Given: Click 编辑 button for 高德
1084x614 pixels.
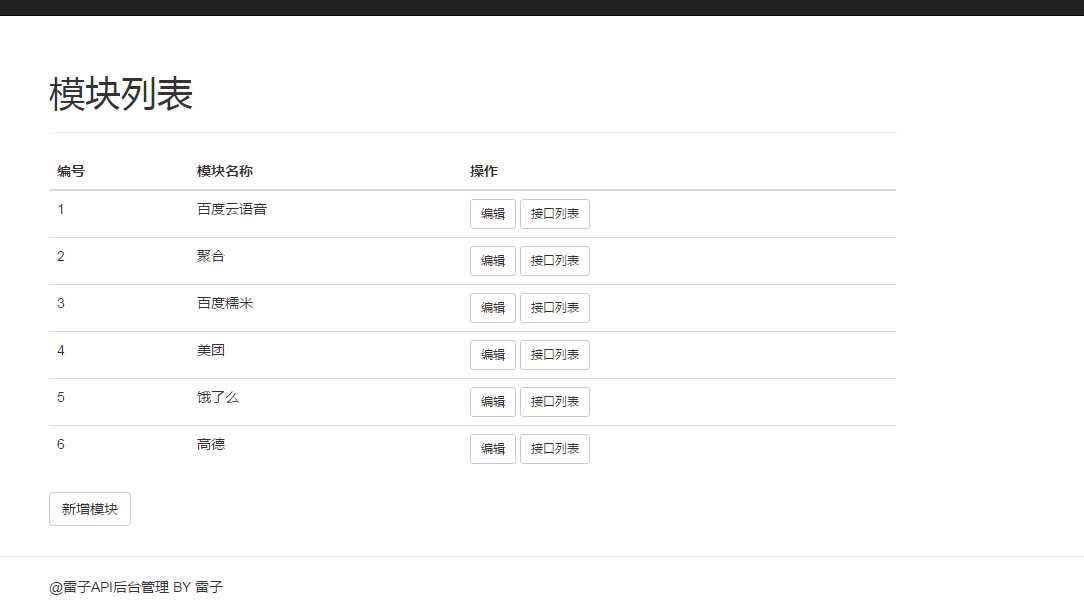Looking at the screenshot, I should (x=493, y=449).
